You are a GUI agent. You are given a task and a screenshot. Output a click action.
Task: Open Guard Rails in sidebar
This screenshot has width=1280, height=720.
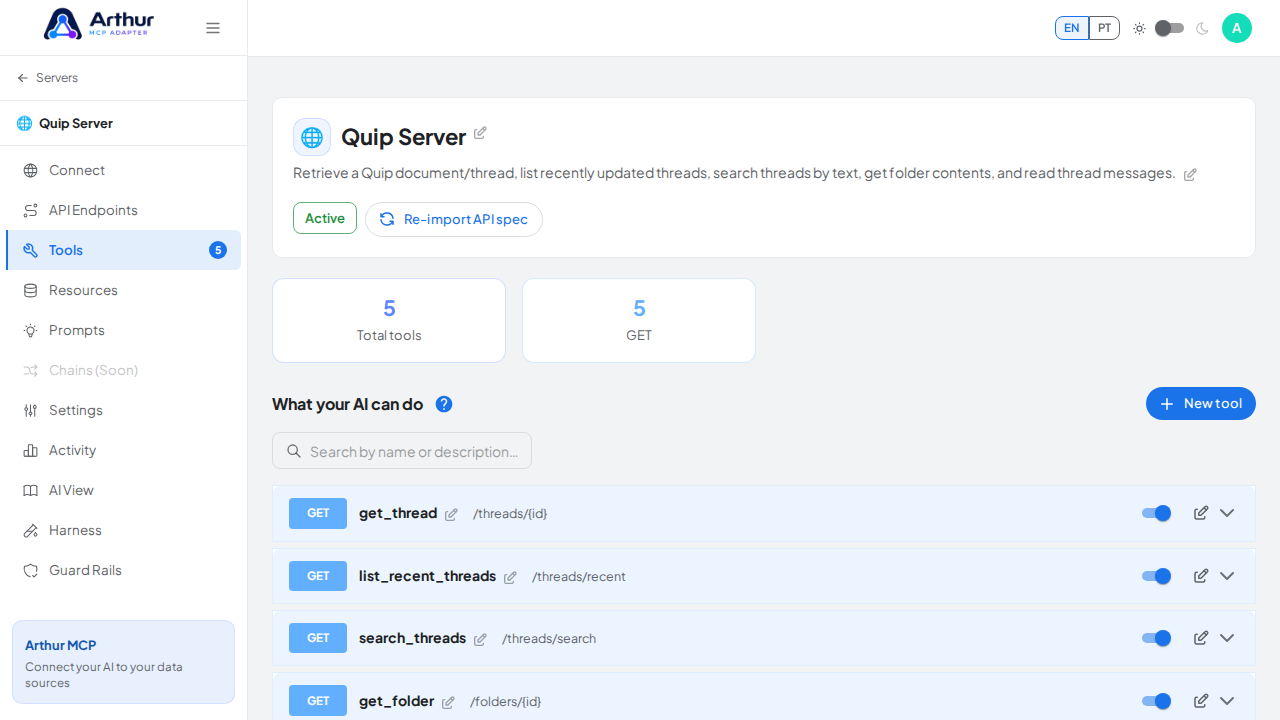tap(123, 570)
